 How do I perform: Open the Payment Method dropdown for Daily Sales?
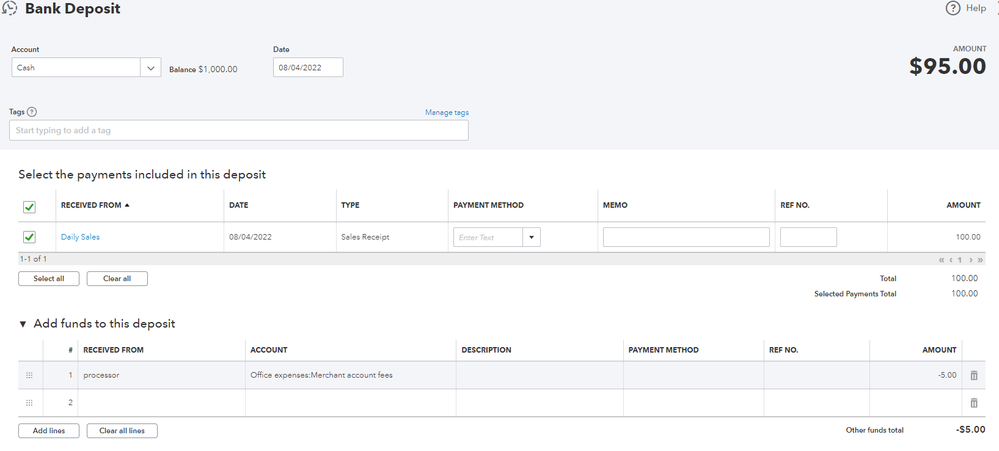pos(531,238)
